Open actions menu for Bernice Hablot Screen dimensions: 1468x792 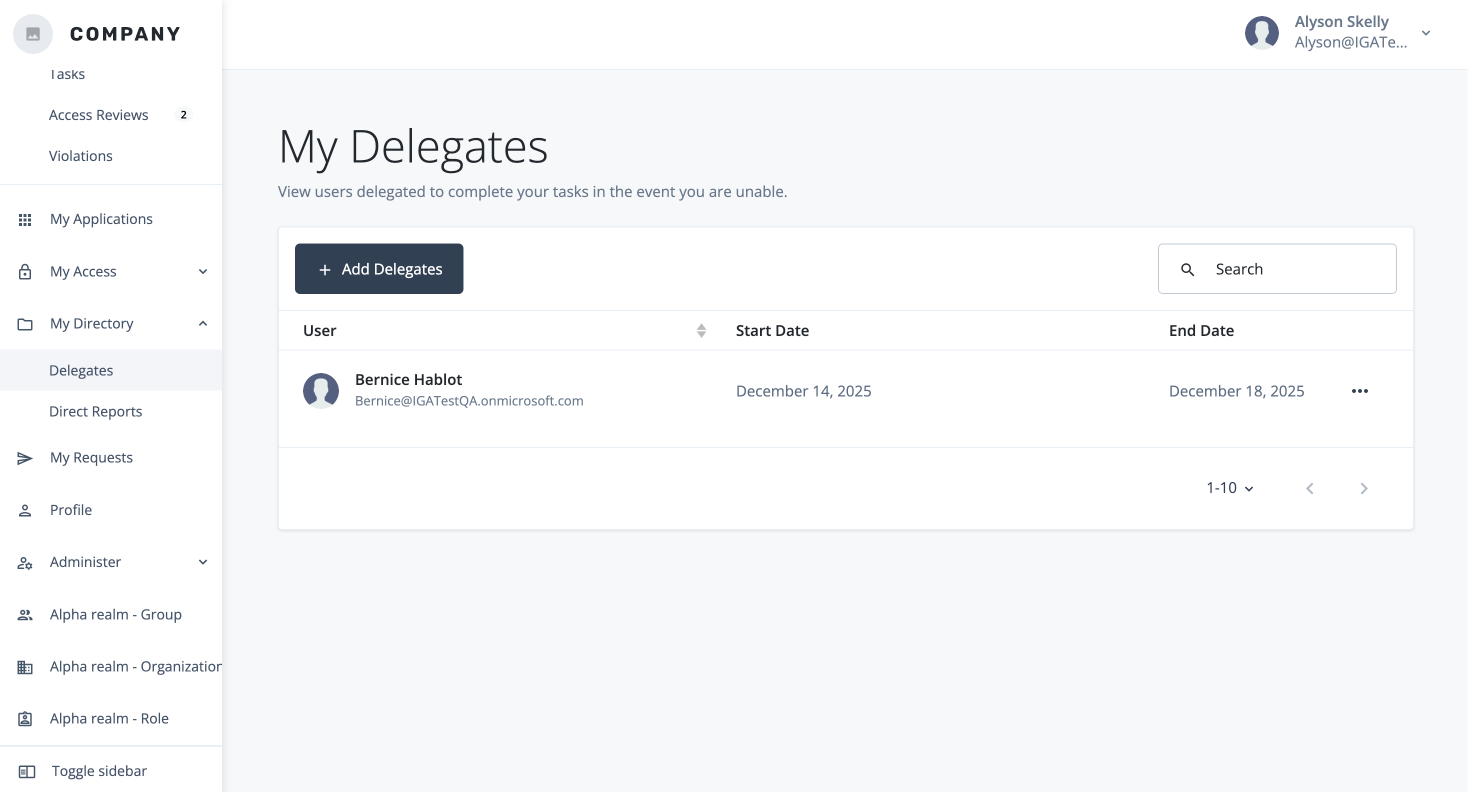pyautogui.click(x=1359, y=391)
